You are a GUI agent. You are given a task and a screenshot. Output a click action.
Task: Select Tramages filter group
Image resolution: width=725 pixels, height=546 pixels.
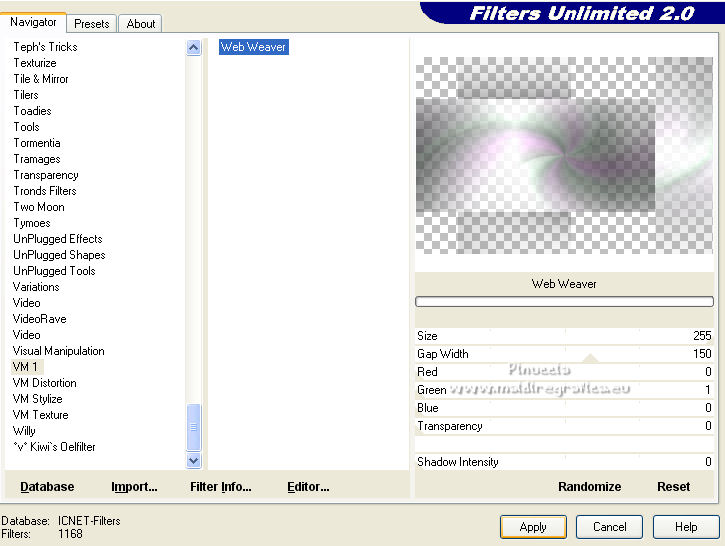point(37,159)
